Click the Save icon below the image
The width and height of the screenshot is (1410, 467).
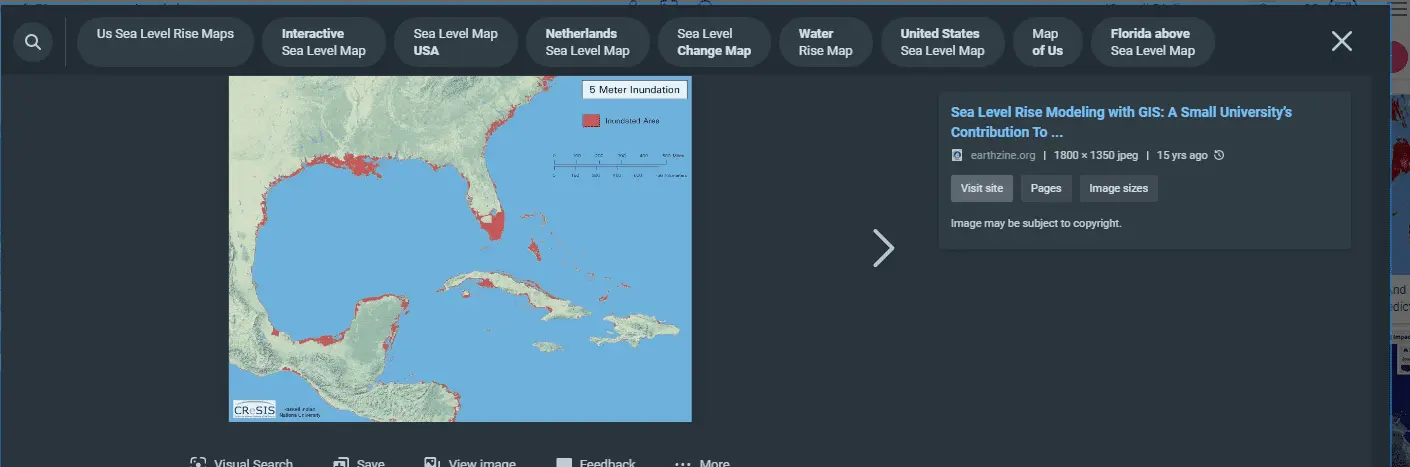(x=341, y=463)
